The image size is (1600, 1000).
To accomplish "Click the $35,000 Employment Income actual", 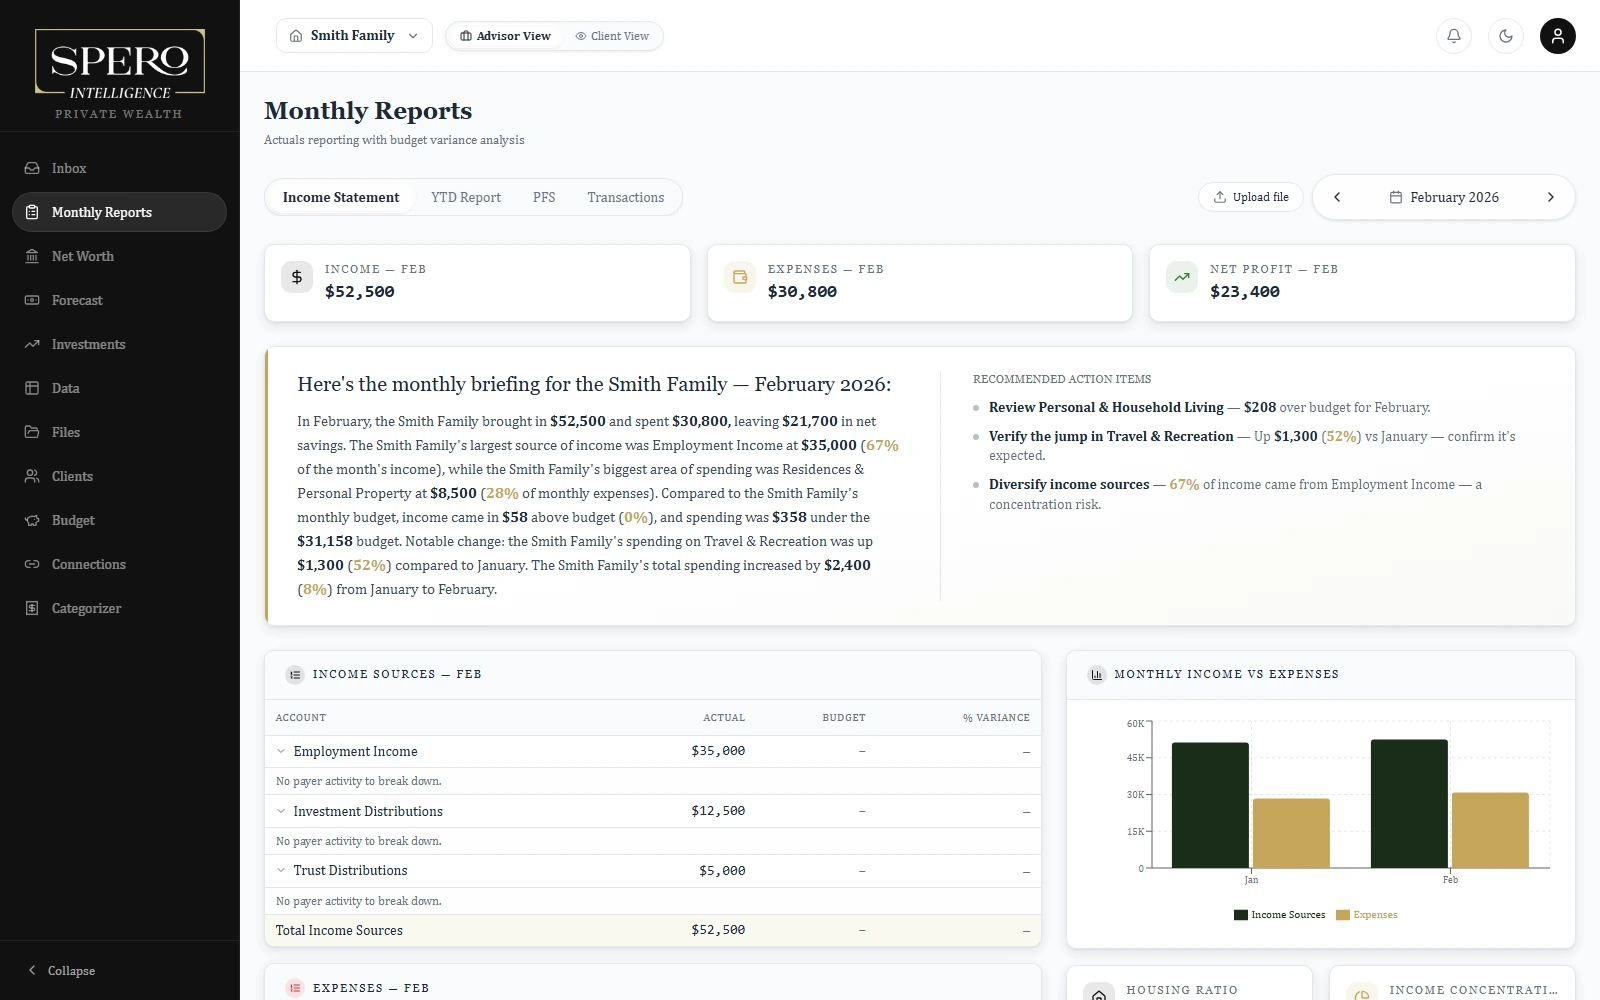I will (x=718, y=751).
